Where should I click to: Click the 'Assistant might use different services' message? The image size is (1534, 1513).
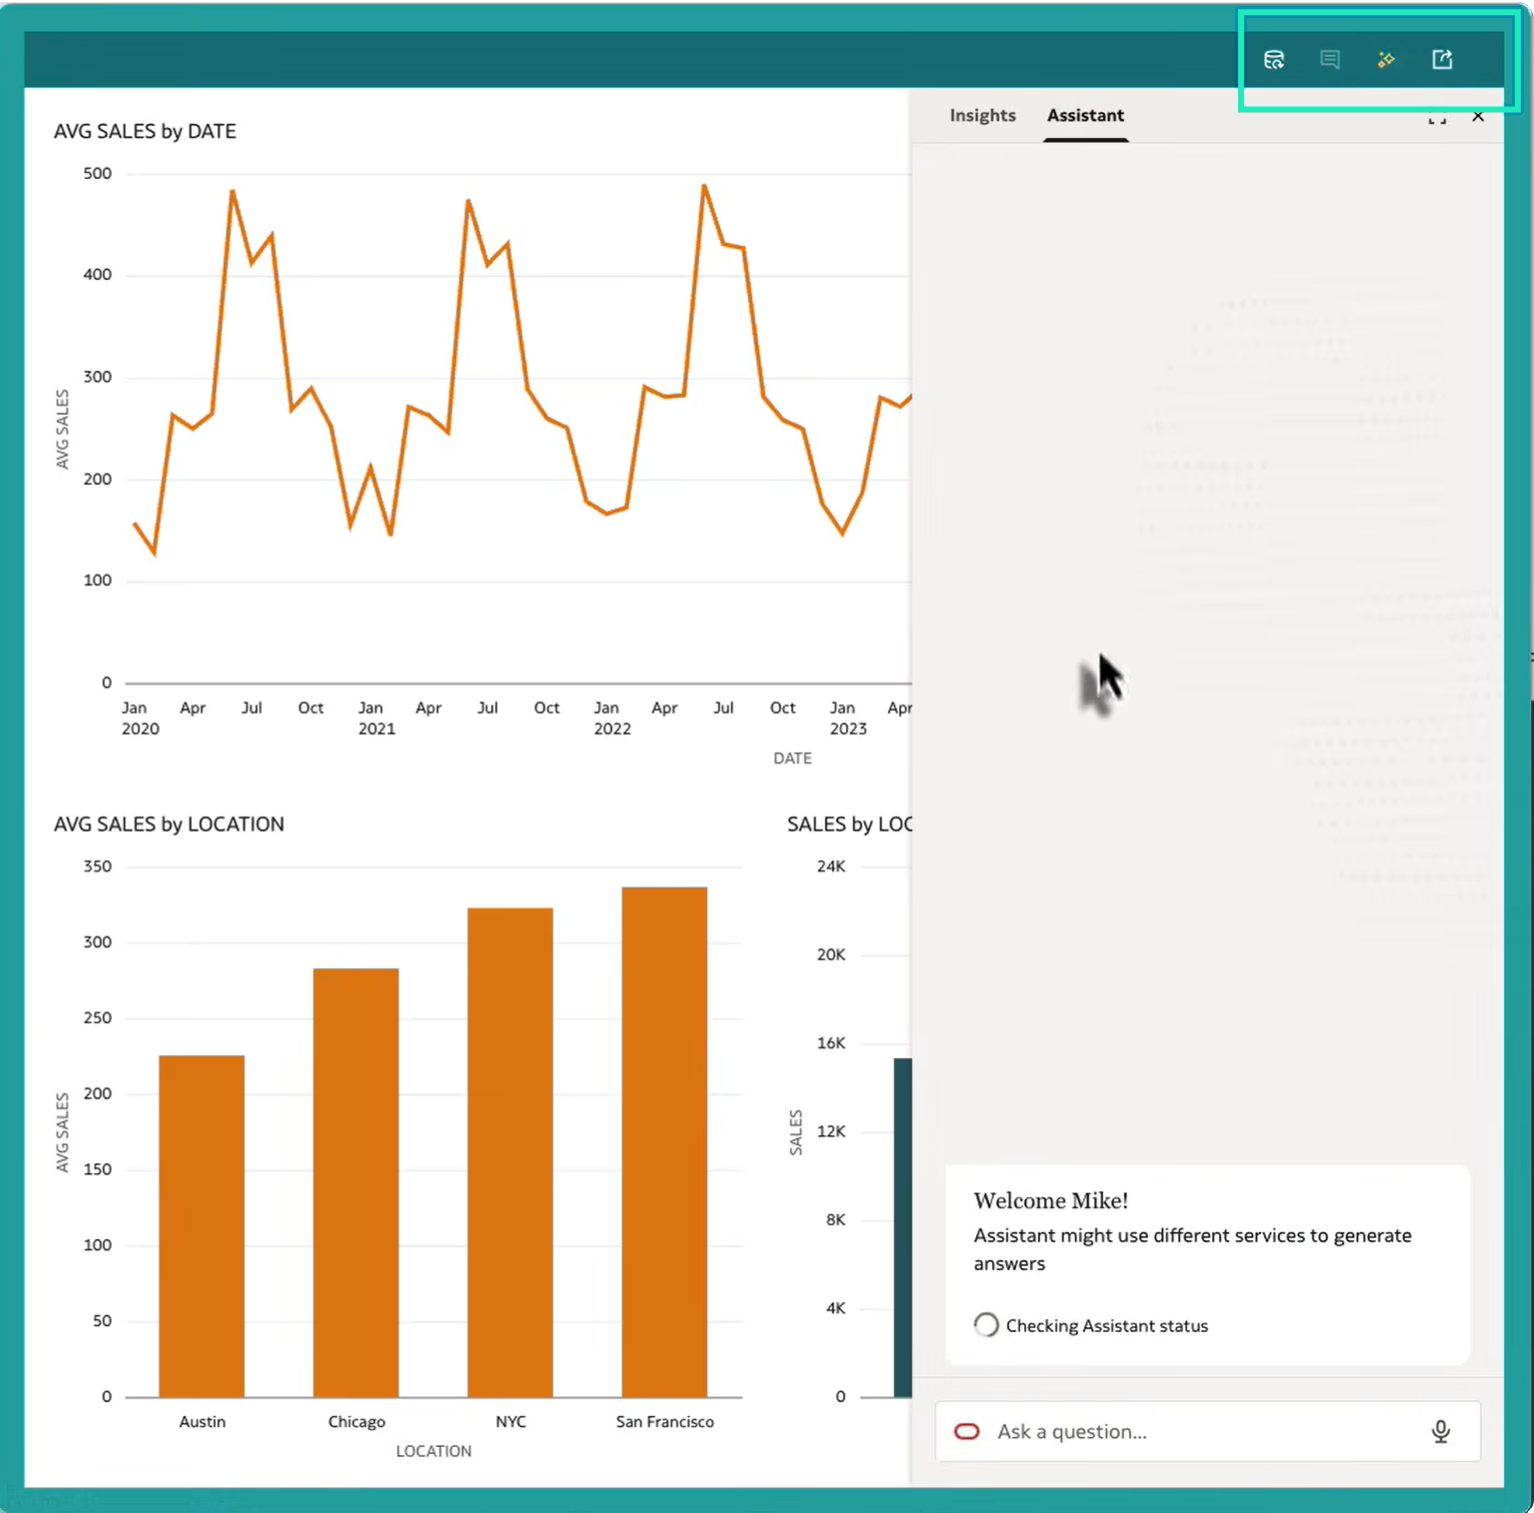tap(1192, 1249)
